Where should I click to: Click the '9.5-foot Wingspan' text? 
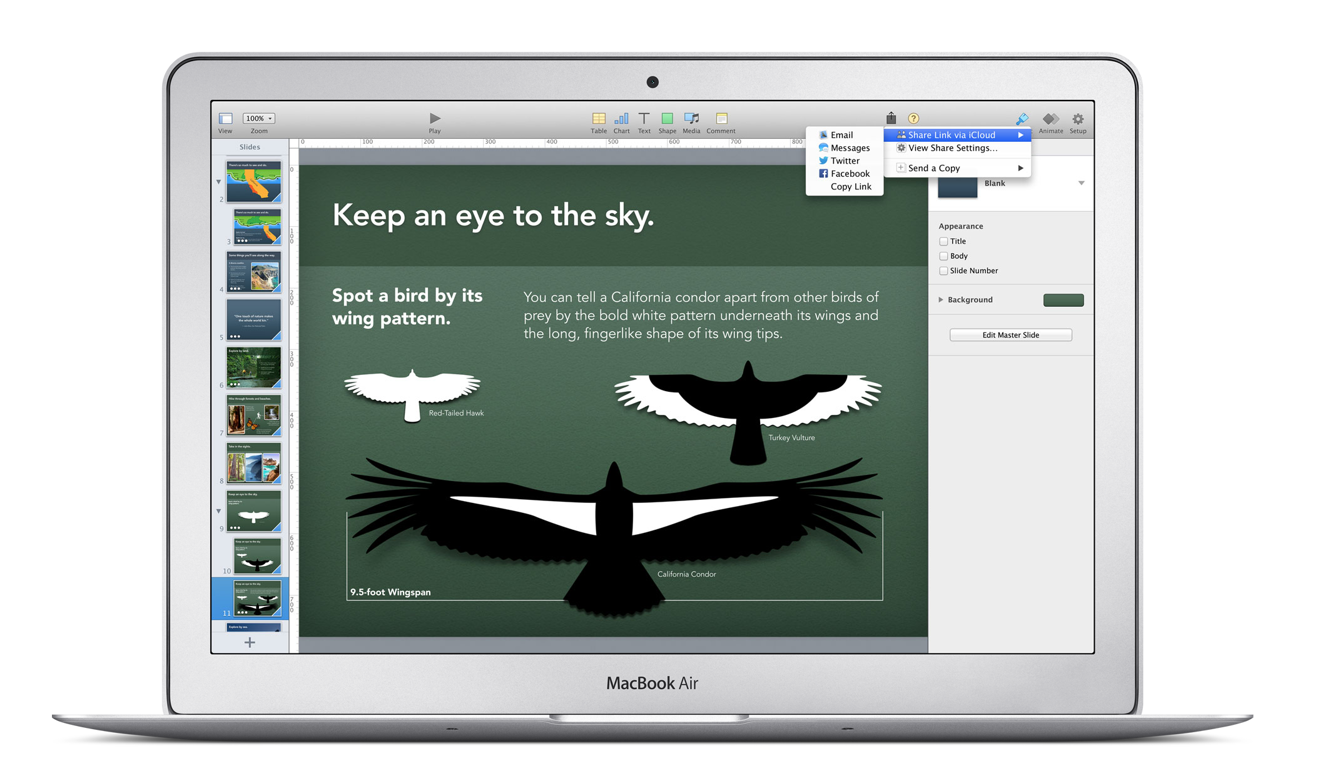click(390, 592)
